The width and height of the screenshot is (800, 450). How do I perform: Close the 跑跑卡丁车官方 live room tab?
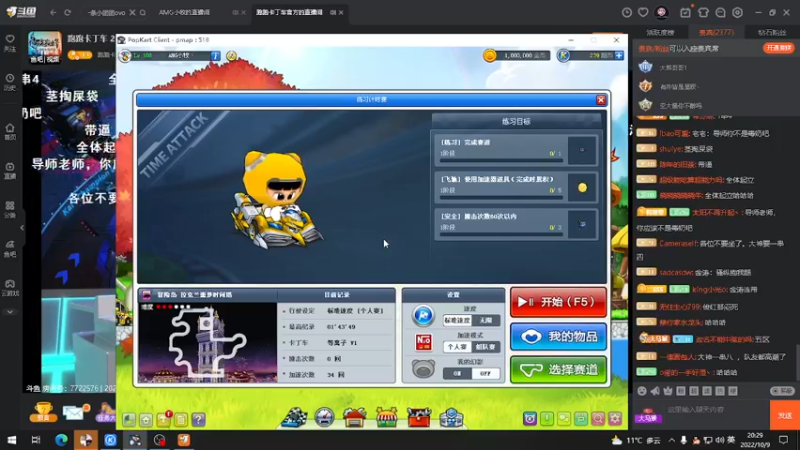click(341, 12)
